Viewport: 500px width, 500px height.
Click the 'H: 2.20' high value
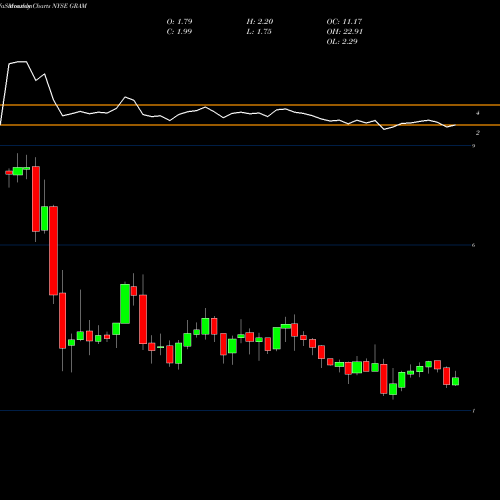[260, 22]
